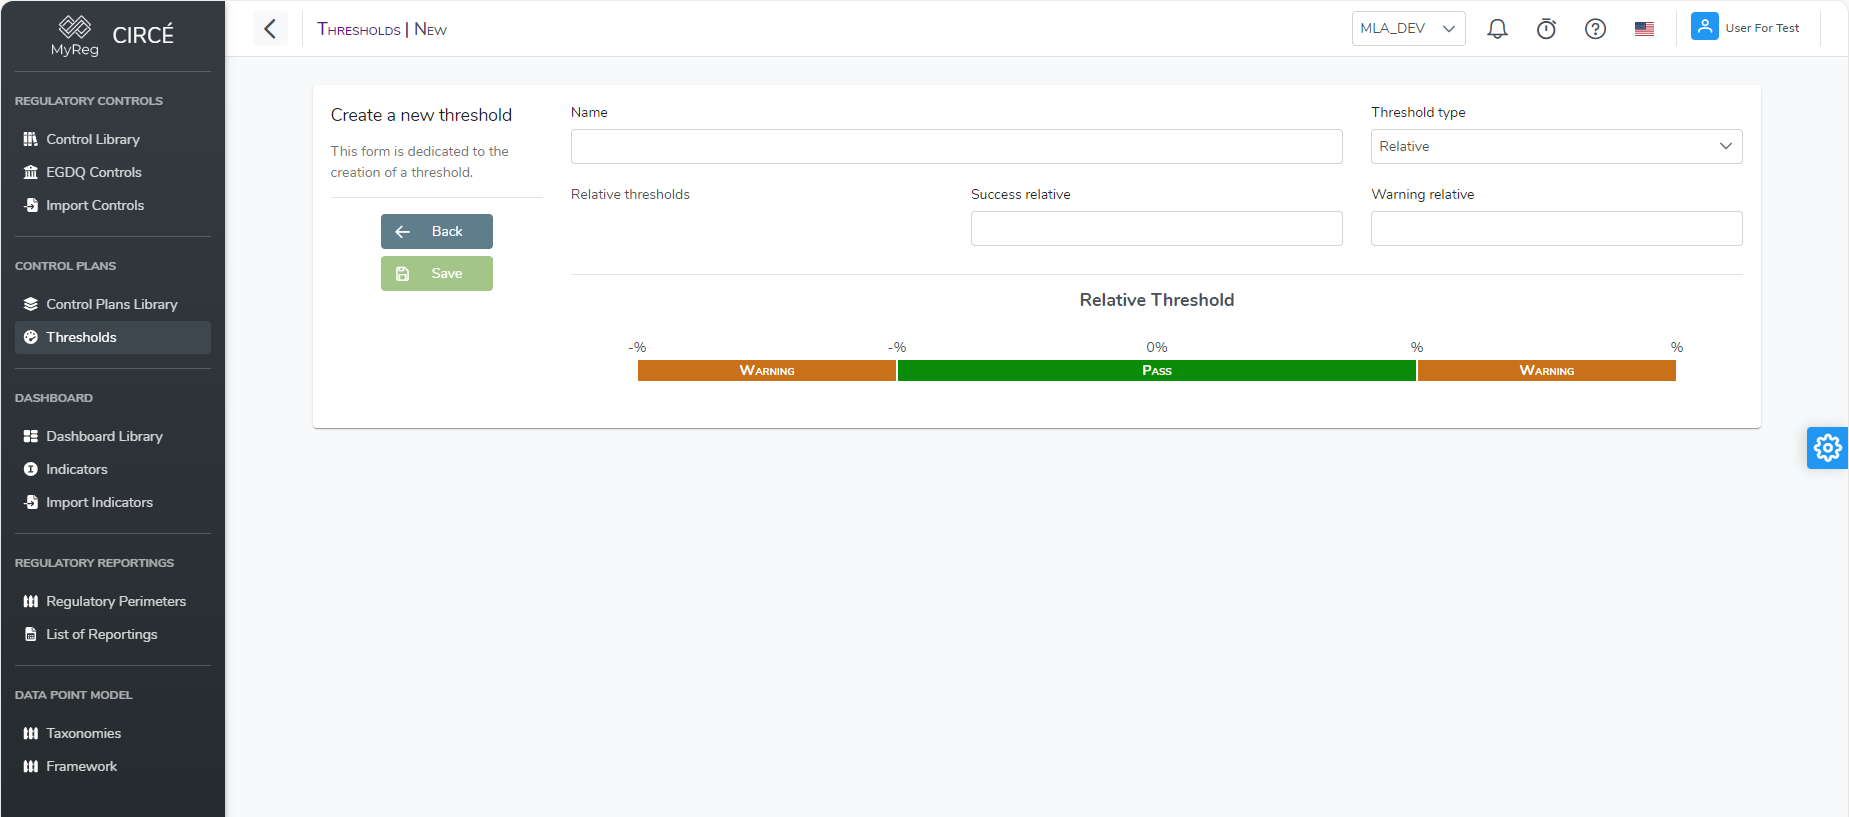Screen dimensions: 1849x817
Task: Expand the MLA_DEV environment dropdown
Action: pyautogui.click(x=1408, y=29)
